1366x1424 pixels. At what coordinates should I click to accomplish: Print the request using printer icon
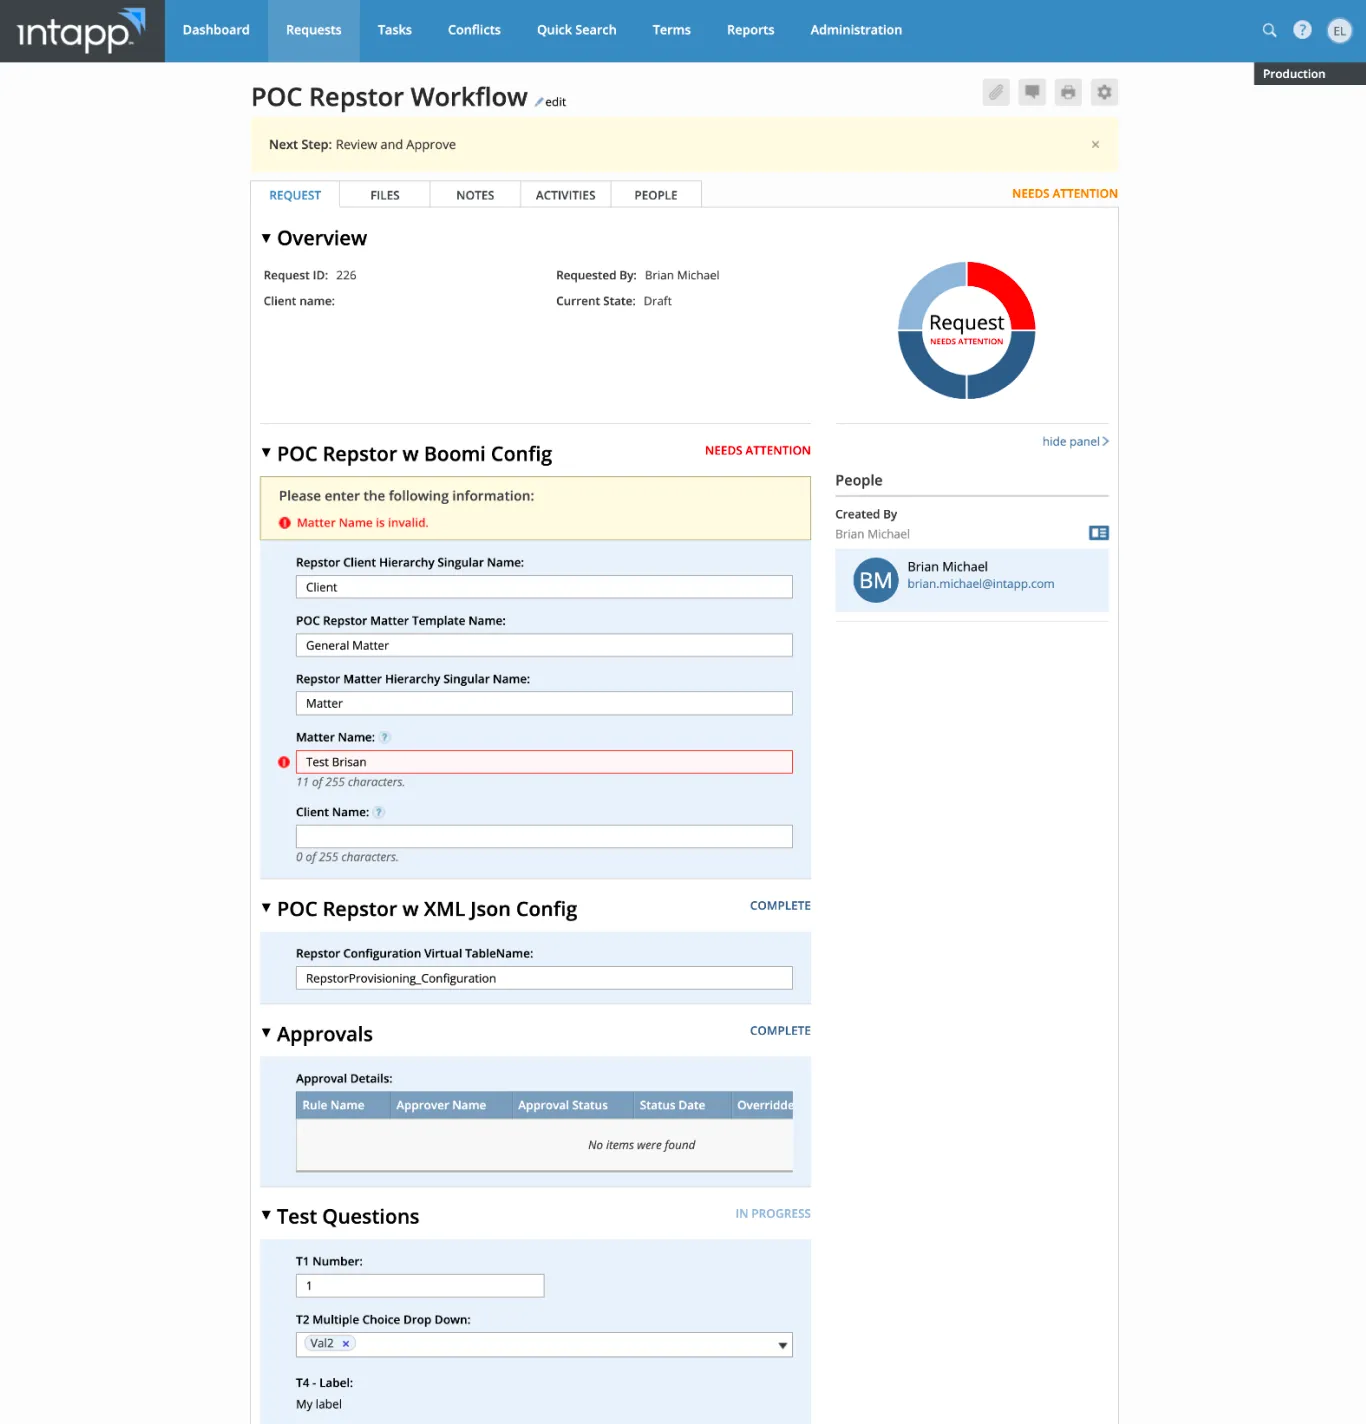(1068, 92)
